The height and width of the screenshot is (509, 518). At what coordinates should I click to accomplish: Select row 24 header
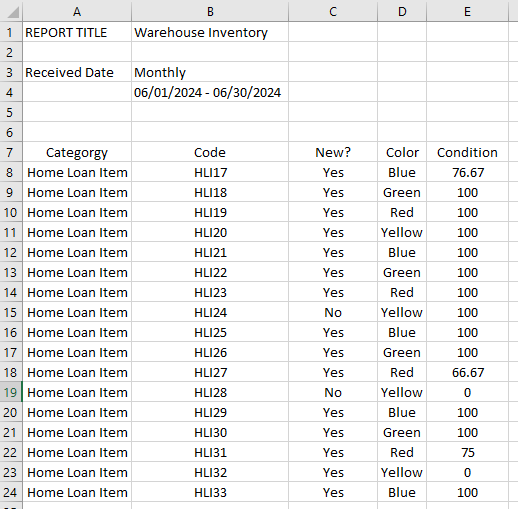click(11, 492)
